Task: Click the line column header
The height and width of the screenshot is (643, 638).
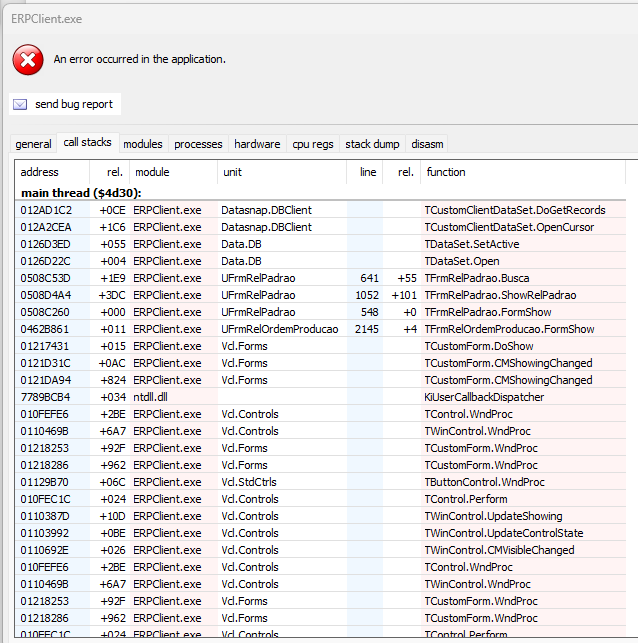Action: (368, 172)
